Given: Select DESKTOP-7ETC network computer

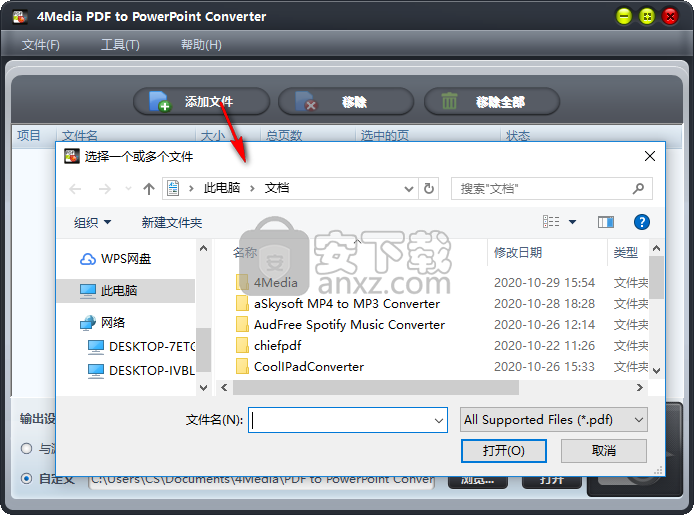Looking at the screenshot, I should click(x=142, y=346).
